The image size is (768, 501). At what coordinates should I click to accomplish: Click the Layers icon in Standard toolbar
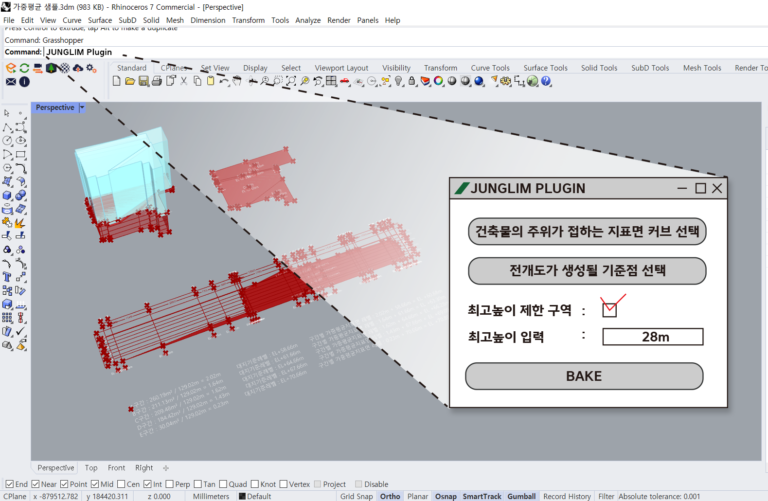(425, 81)
